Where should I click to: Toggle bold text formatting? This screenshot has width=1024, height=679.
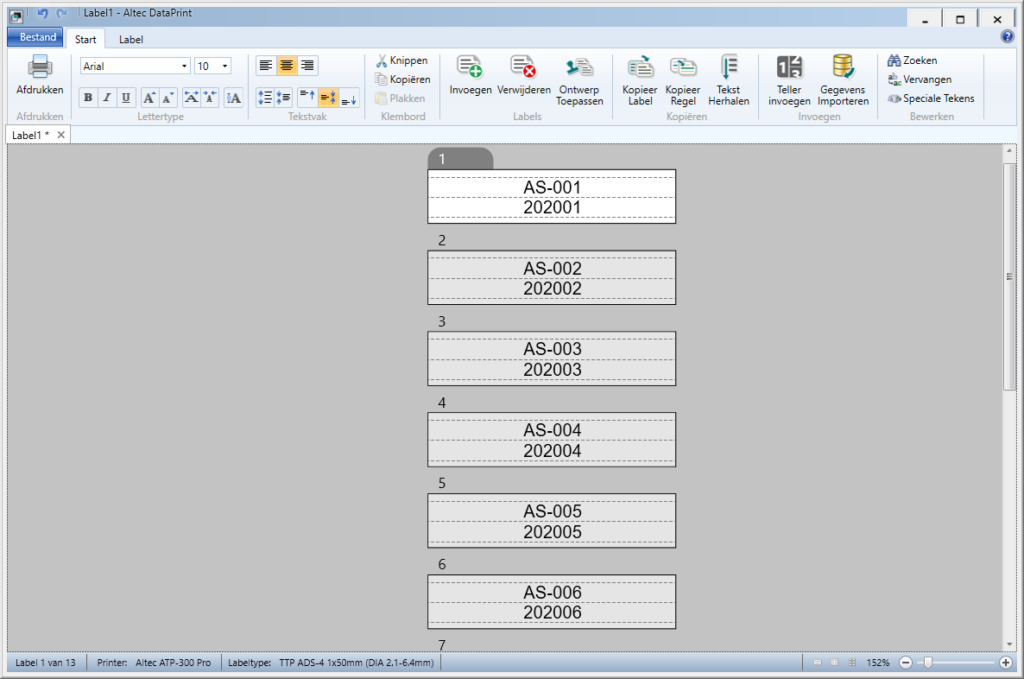coord(88,97)
